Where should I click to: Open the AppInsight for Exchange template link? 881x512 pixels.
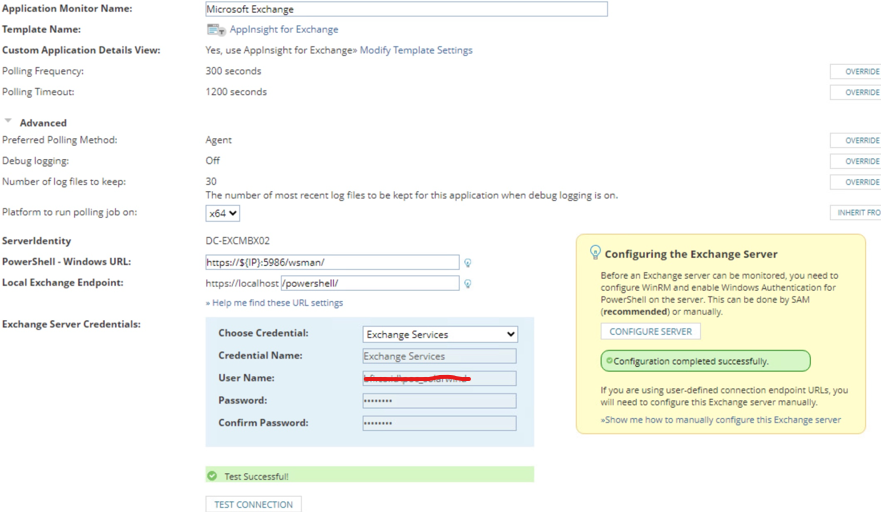point(284,29)
